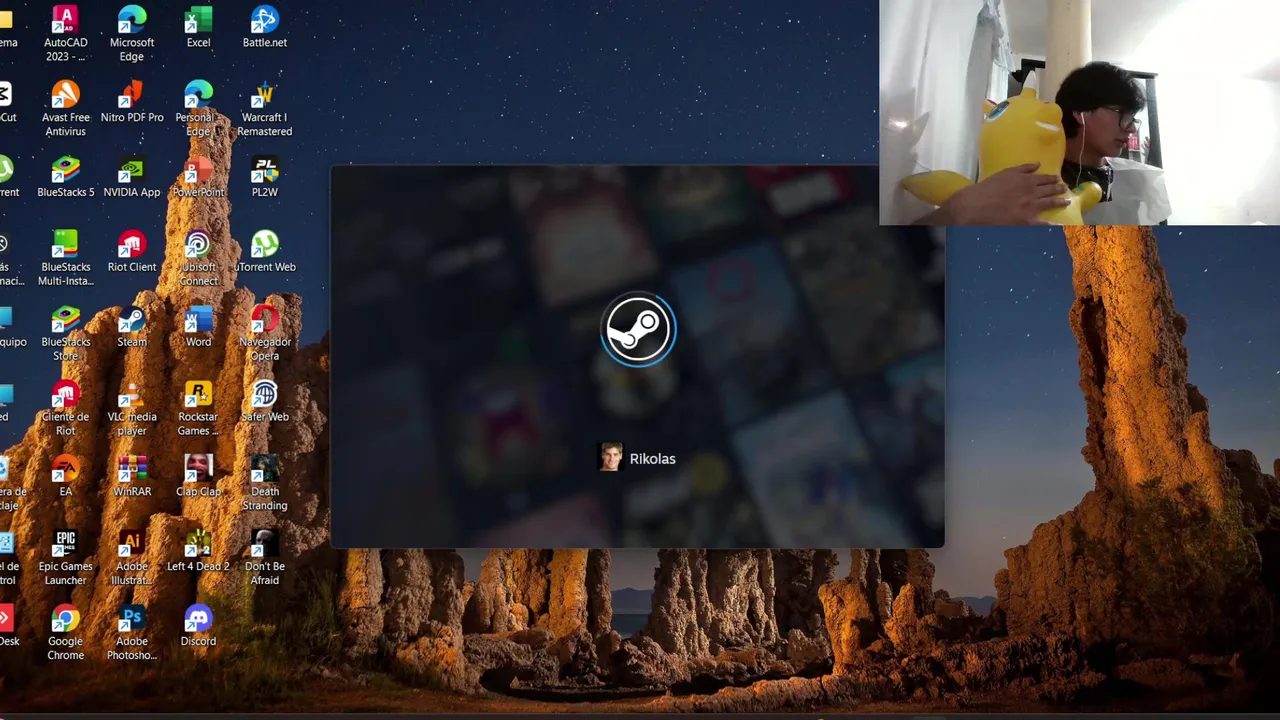
Task: Select the Death Stranding icon
Action: 265,483
